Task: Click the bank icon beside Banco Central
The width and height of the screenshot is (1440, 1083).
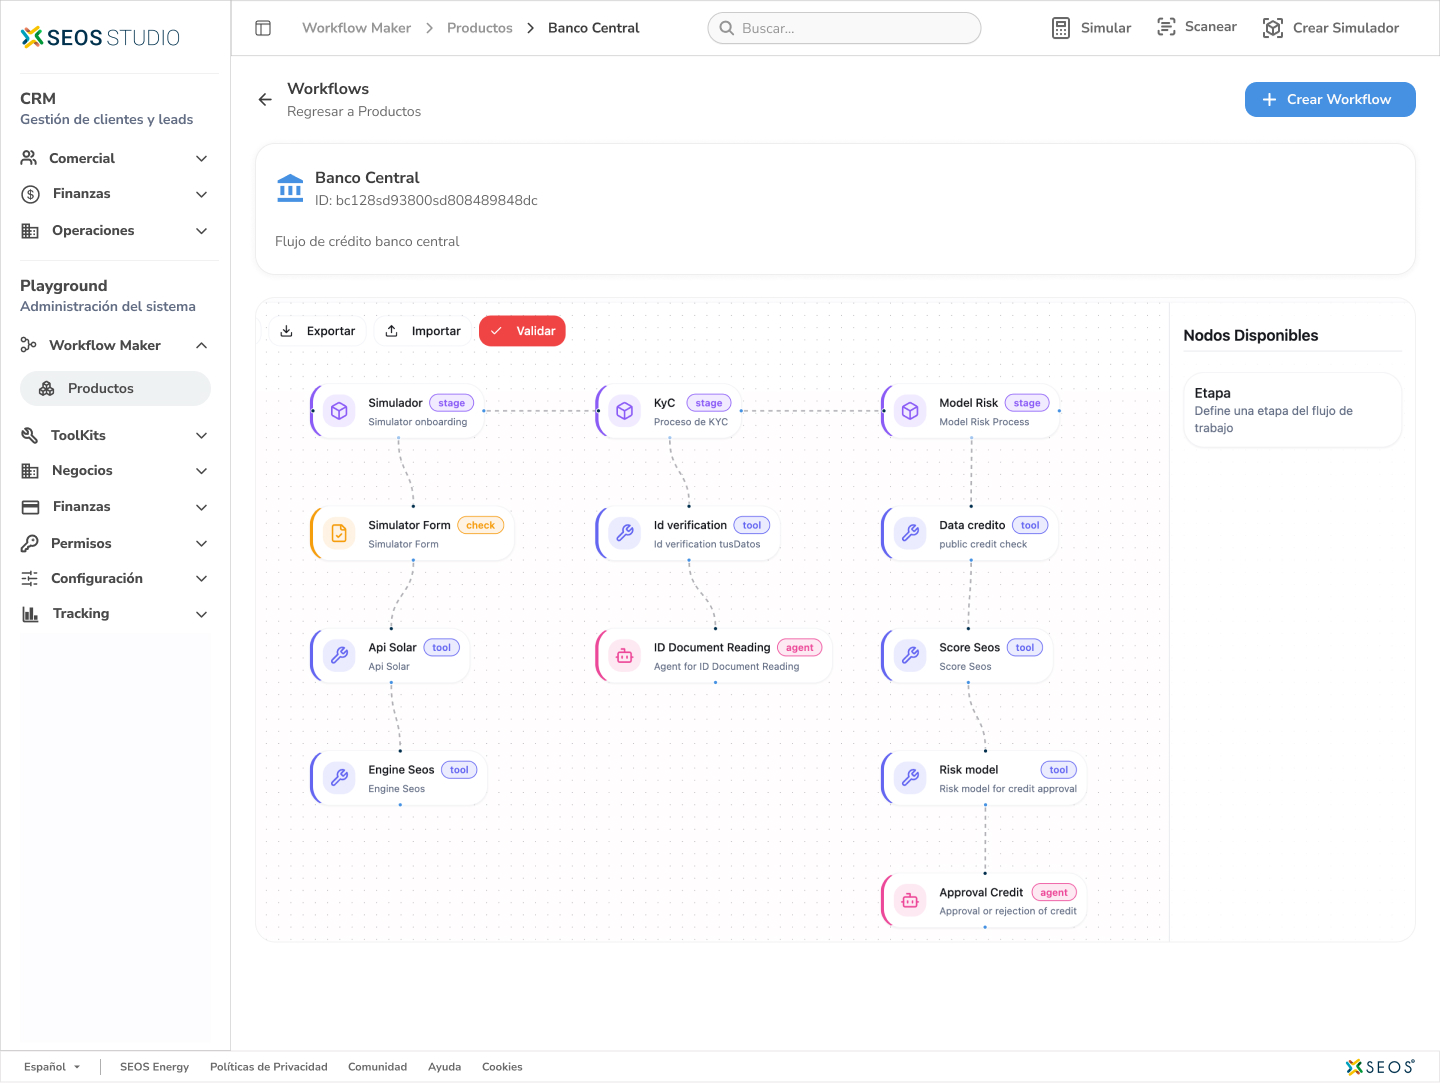Action: pos(290,188)
